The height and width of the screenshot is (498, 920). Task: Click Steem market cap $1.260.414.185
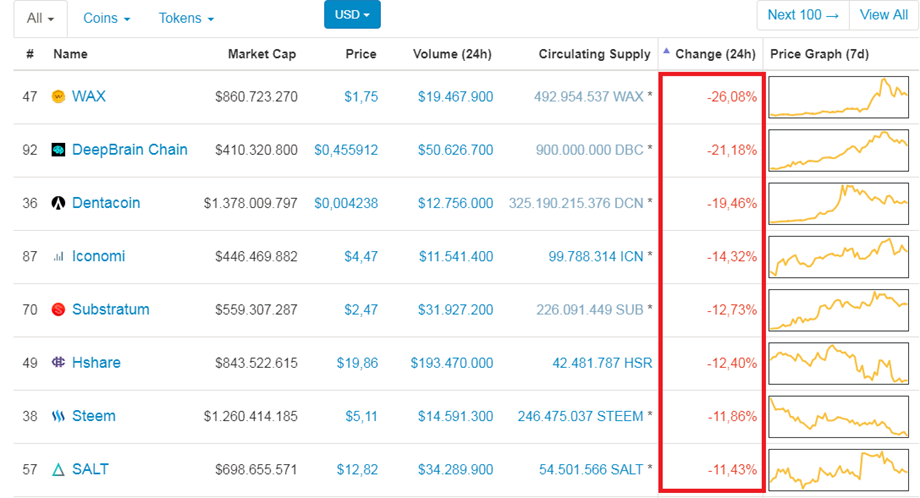click(251, 416)
